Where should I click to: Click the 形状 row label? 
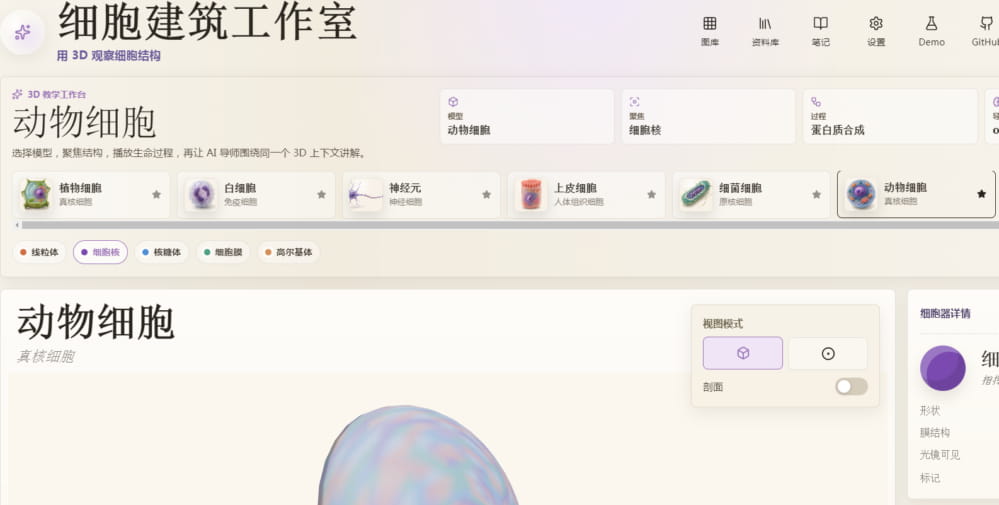click(930, 410)
